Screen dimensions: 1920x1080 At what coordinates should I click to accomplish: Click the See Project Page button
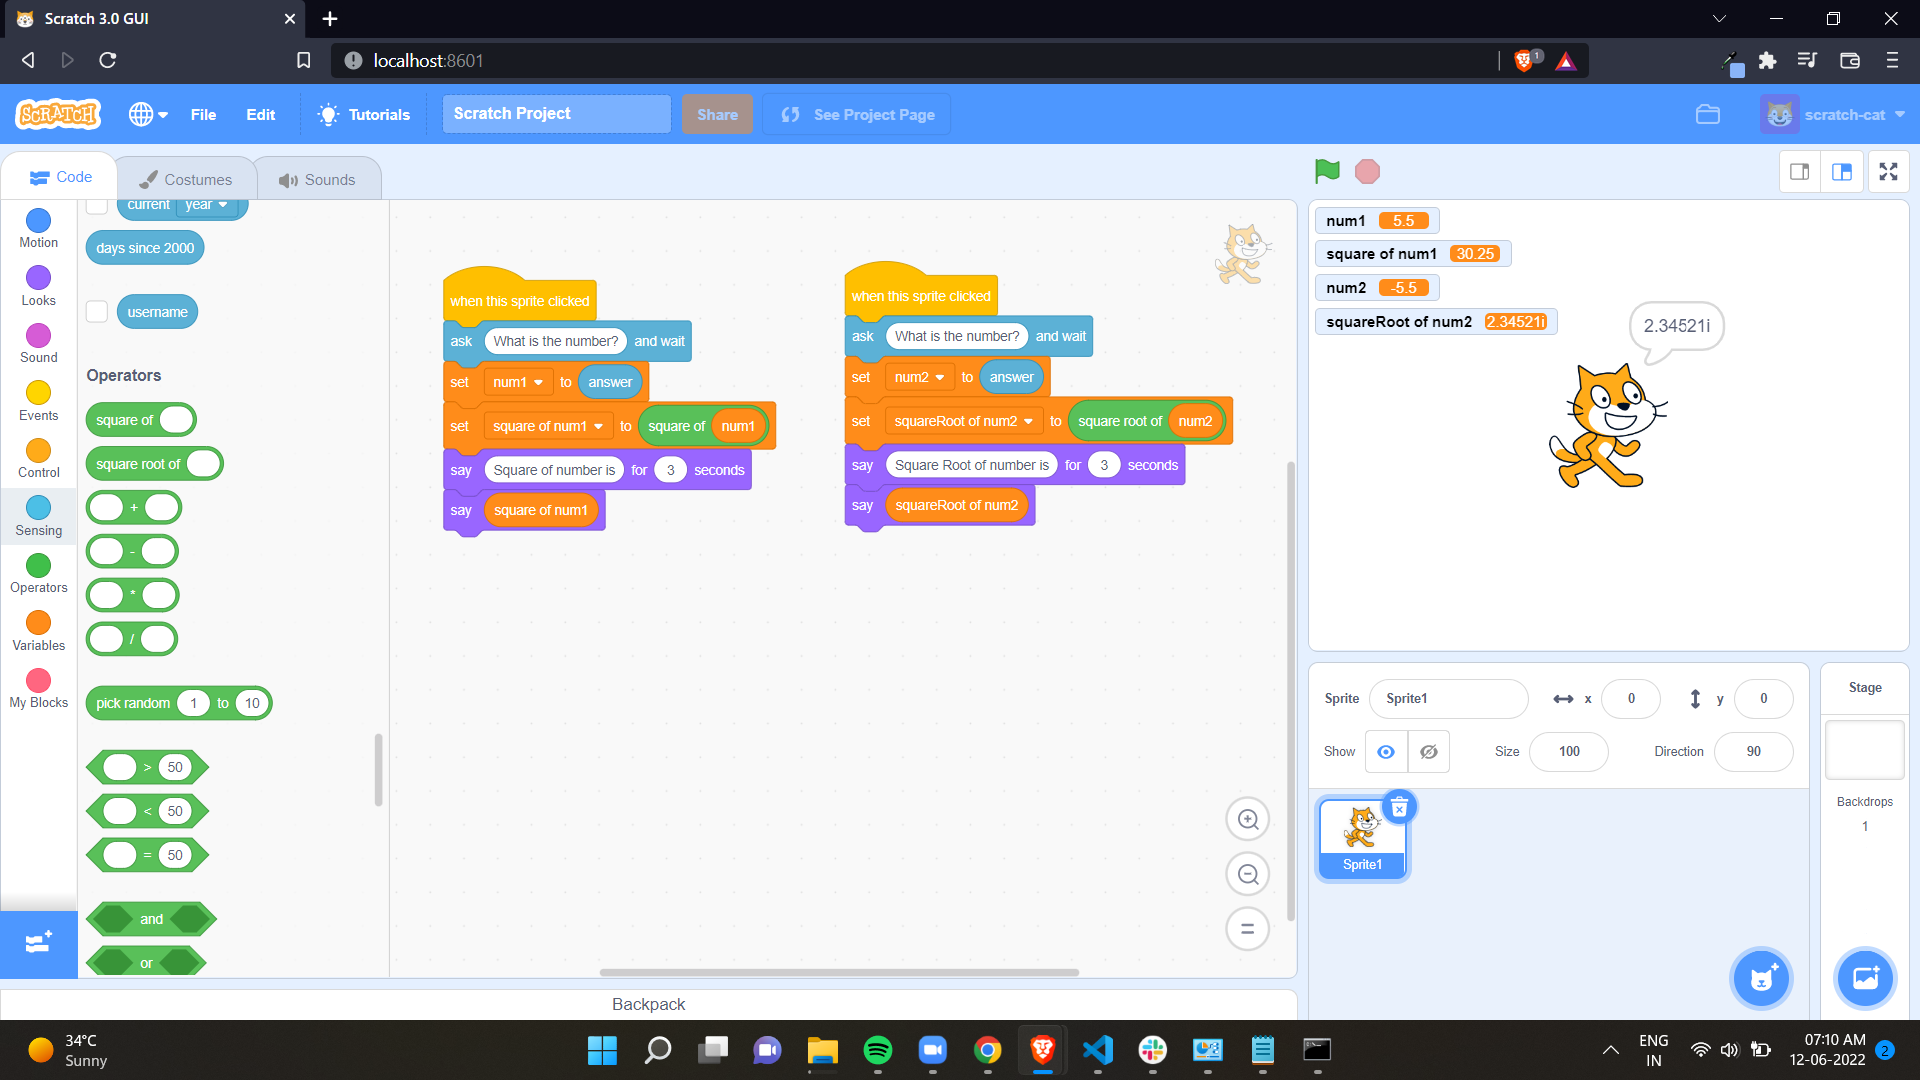[857, 115]
